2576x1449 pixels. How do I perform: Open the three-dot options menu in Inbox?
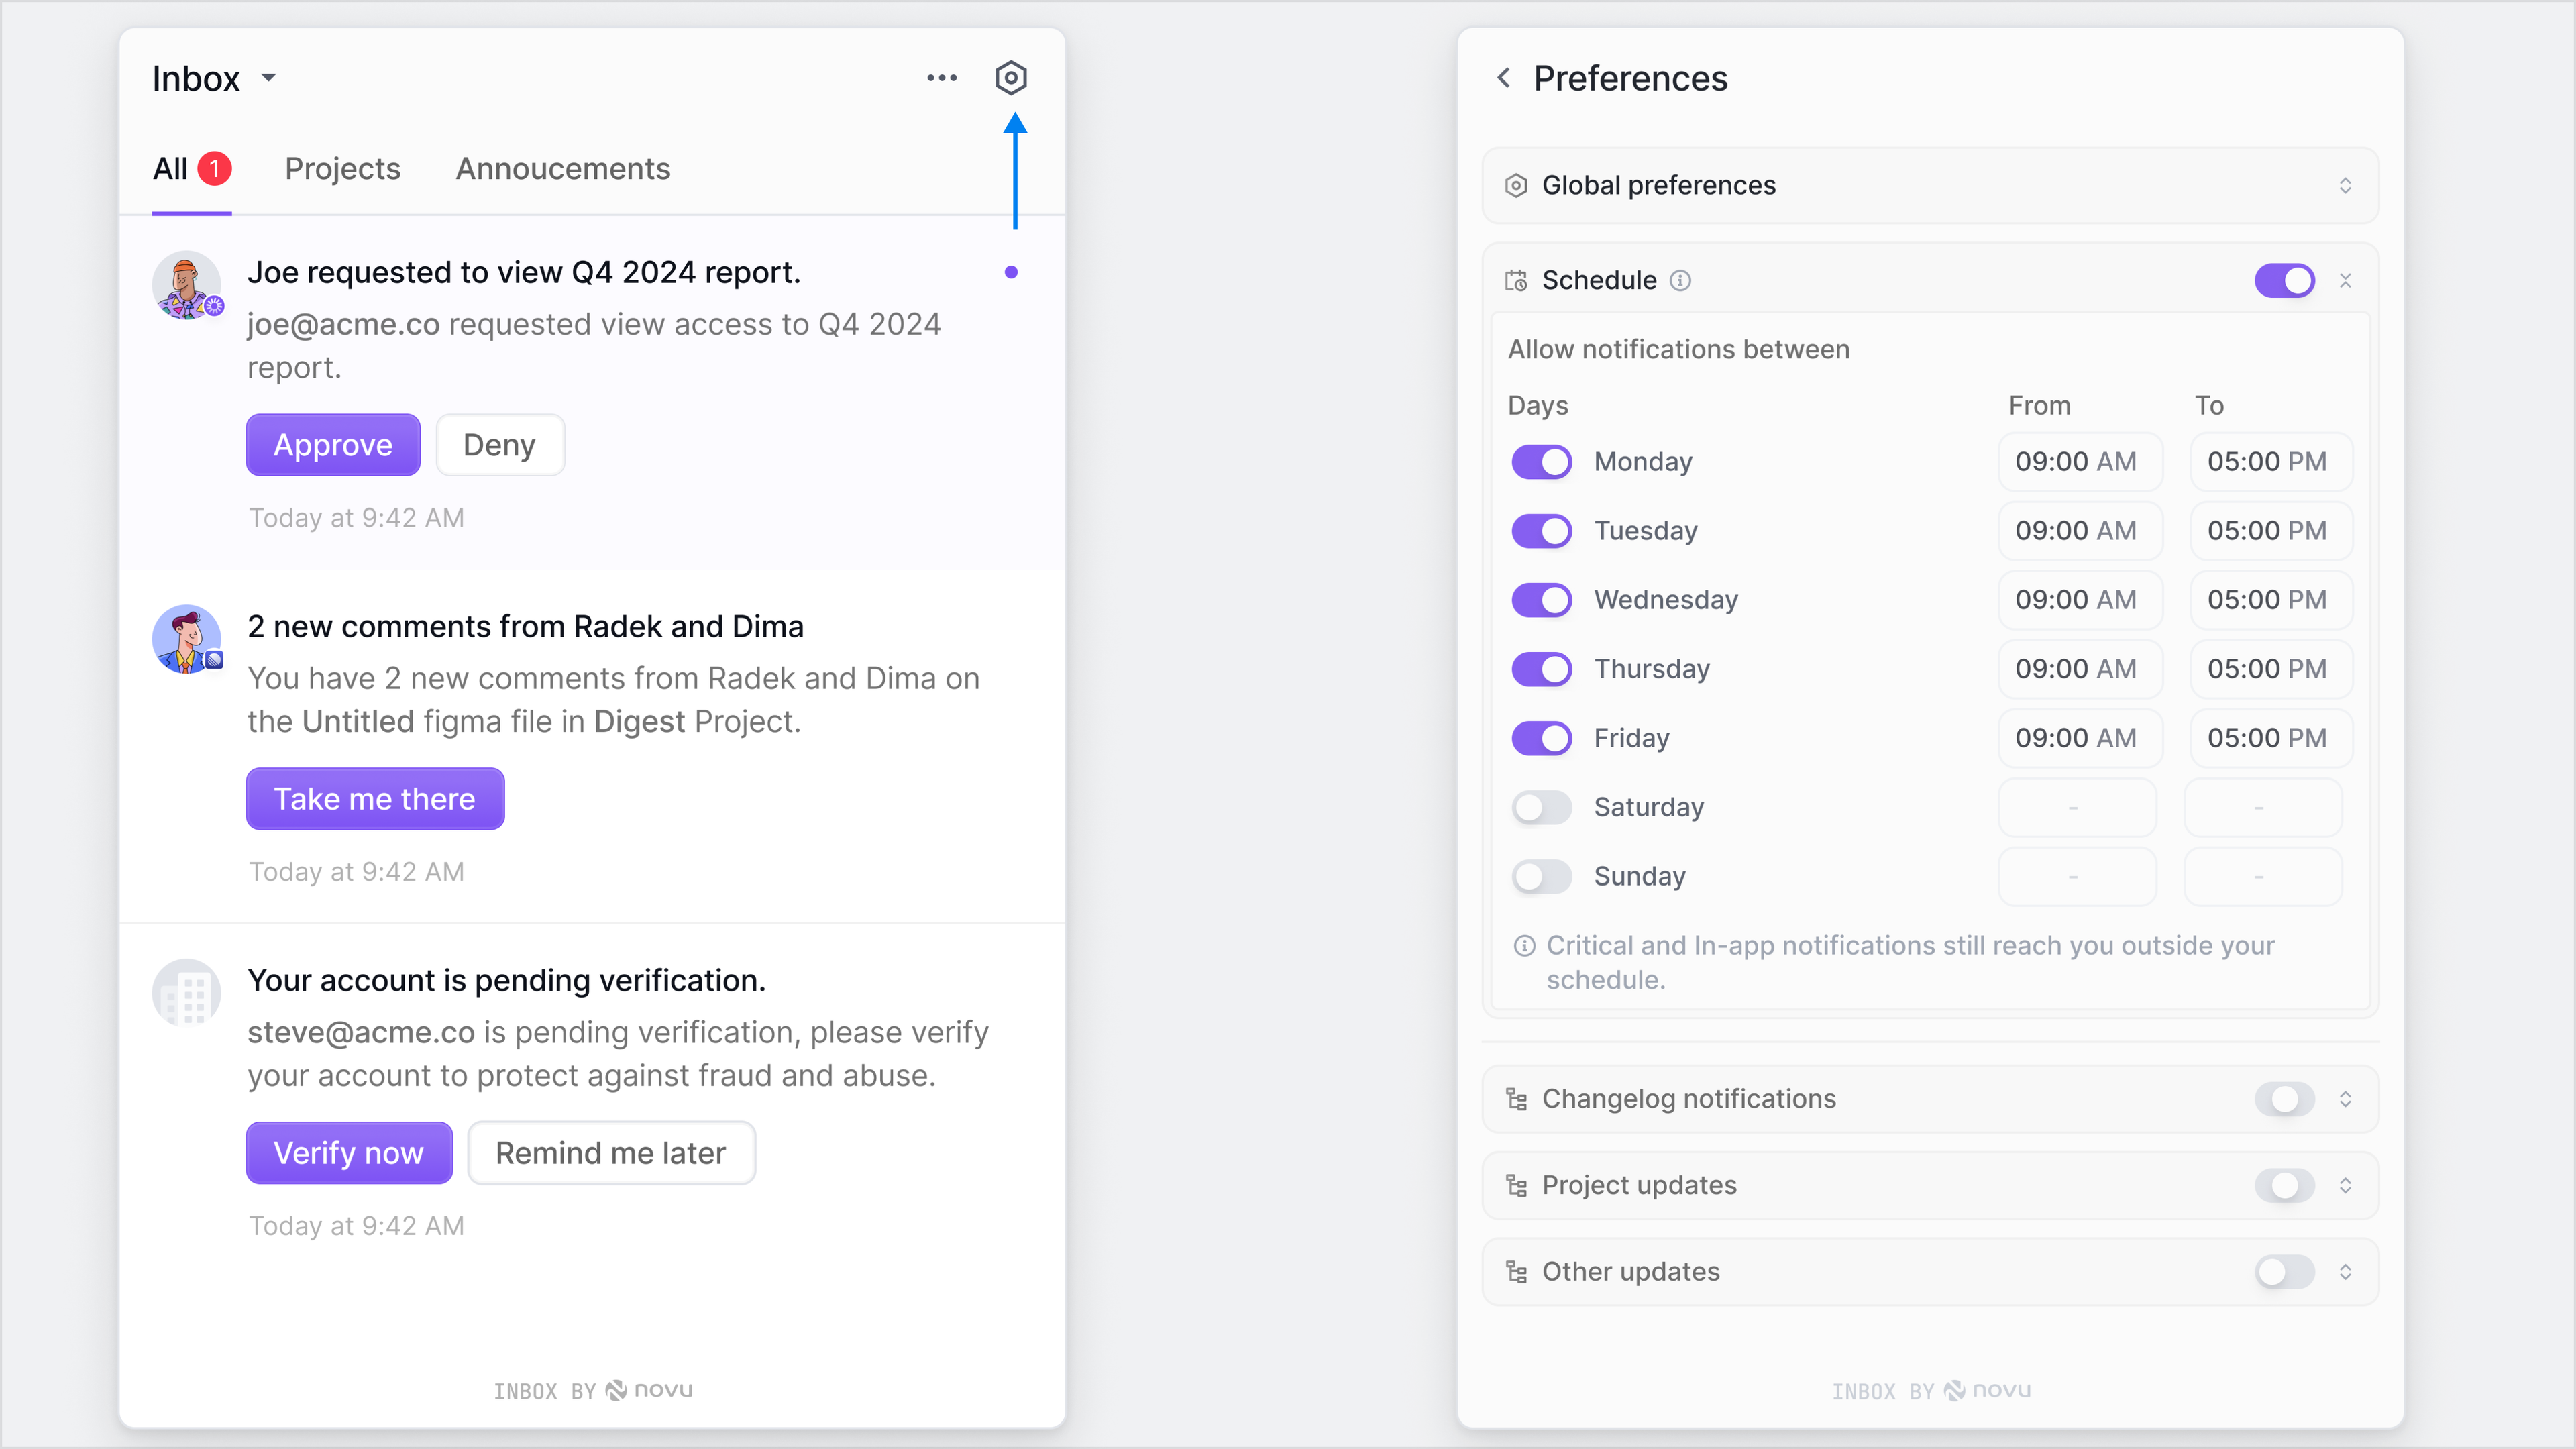tap(941, 77)
